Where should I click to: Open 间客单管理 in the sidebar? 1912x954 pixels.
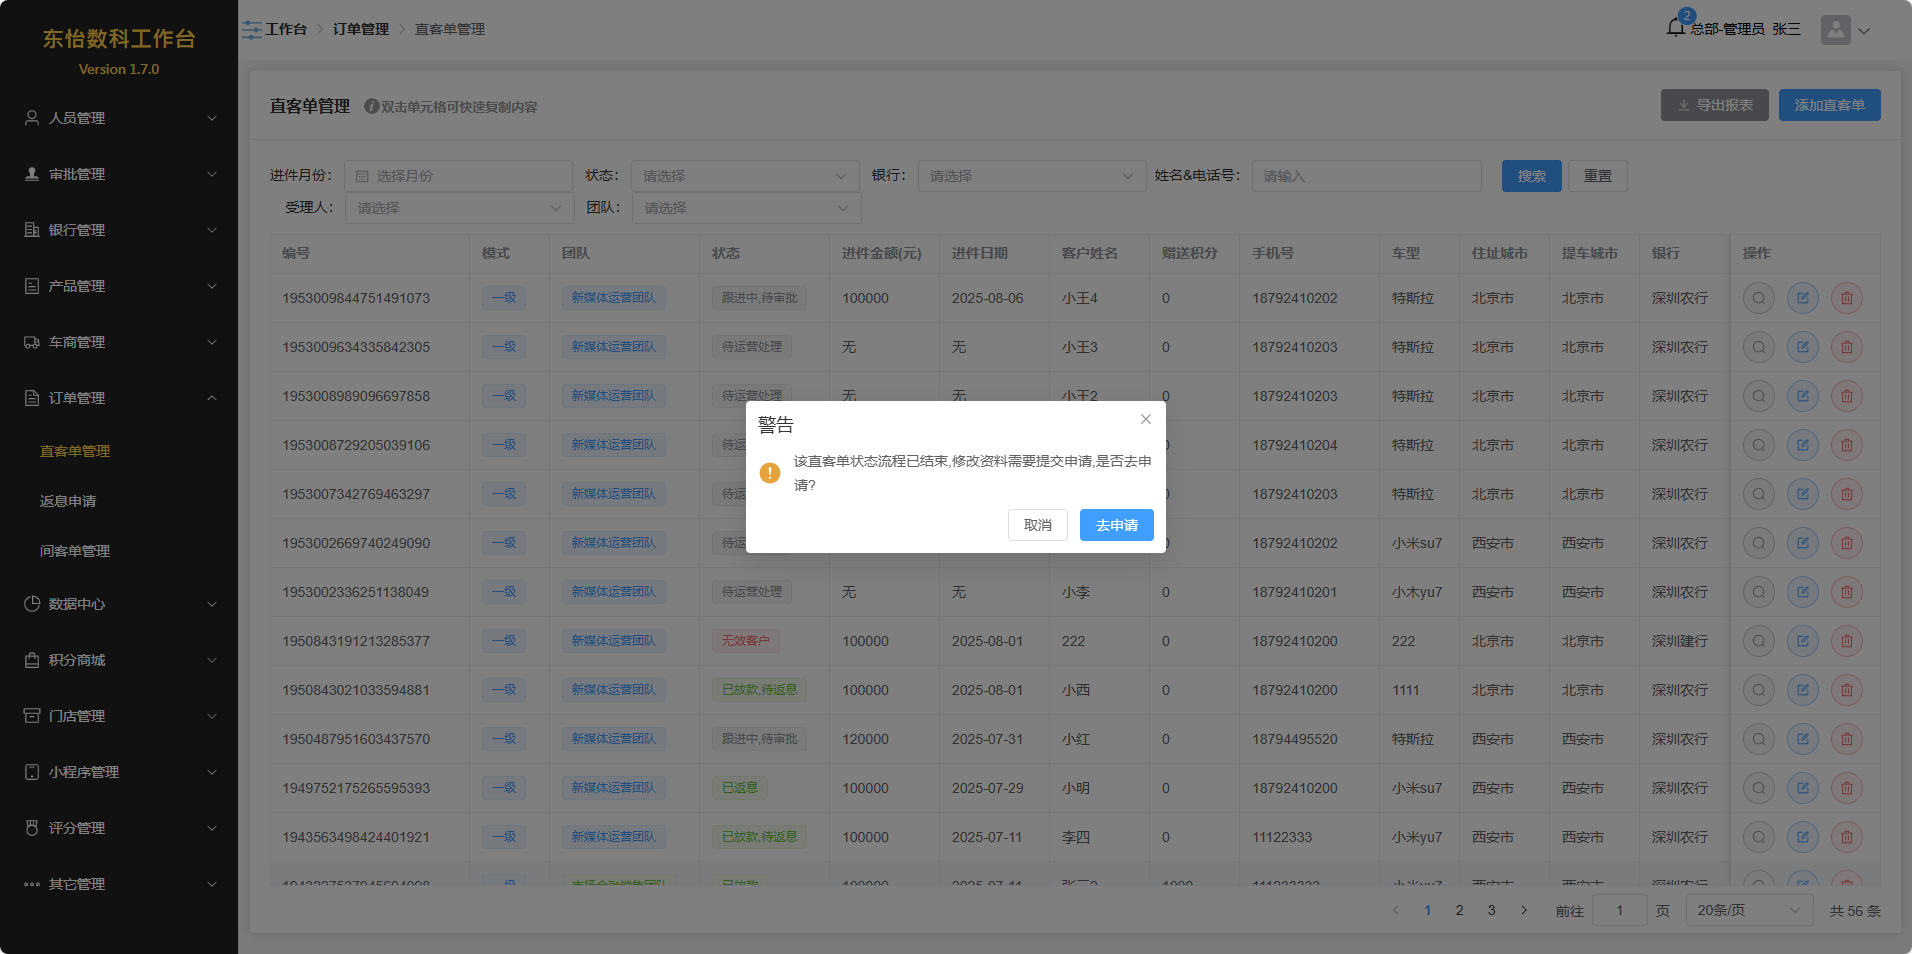75,551
